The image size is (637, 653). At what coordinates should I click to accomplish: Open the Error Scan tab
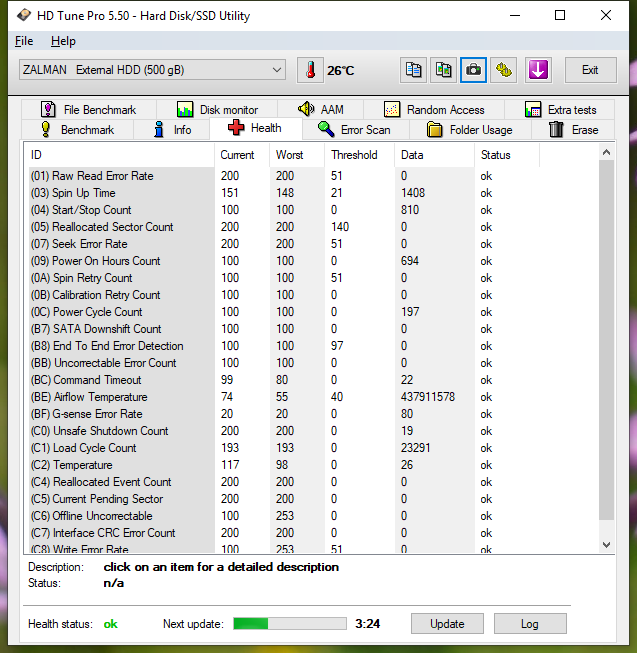(x=356, y=130)
